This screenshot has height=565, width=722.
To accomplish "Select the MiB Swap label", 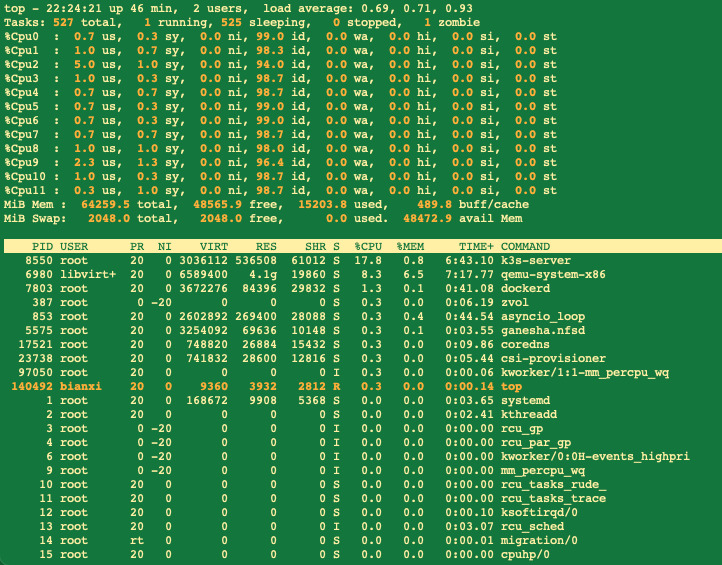I will [35, 219].
